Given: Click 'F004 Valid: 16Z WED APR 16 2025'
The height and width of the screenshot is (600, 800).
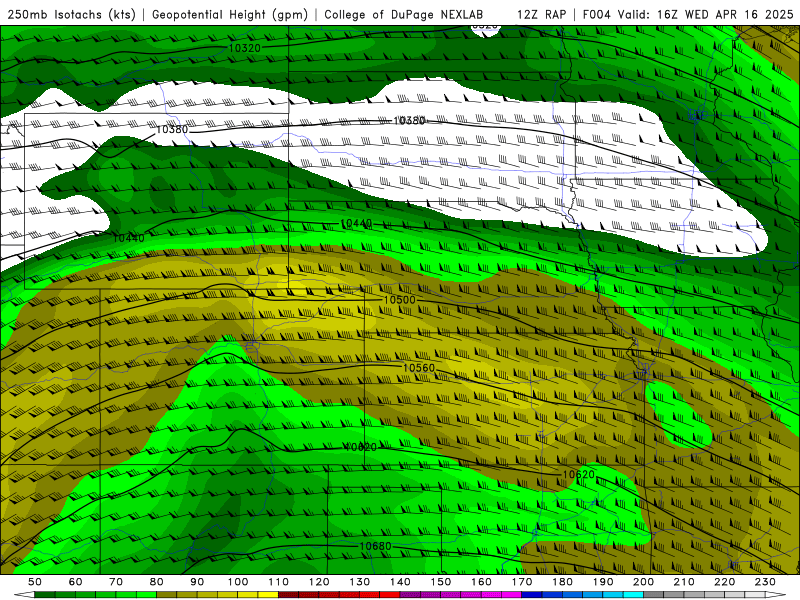Looking at the screenshot, I should (688, 14).
